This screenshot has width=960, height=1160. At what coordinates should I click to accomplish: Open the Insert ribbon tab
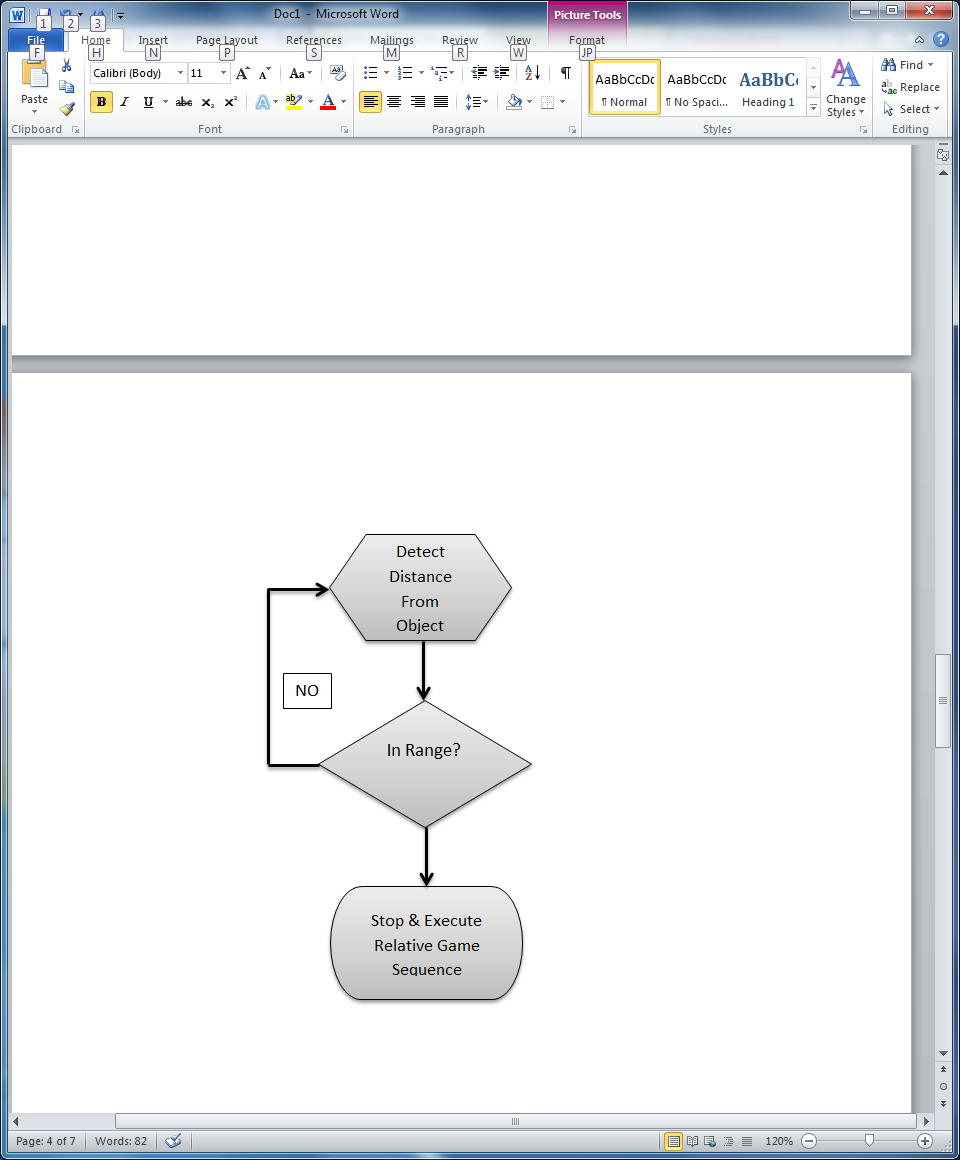coord(153,40)
